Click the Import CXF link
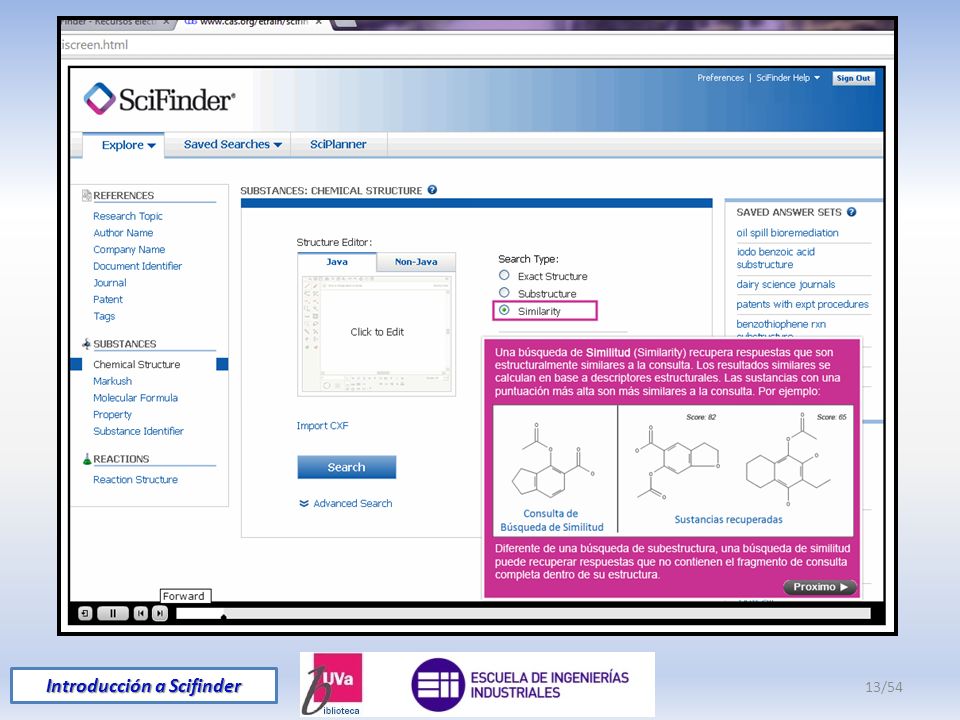The height and width of the screenshot is (720, 960). tap(322, 426)
